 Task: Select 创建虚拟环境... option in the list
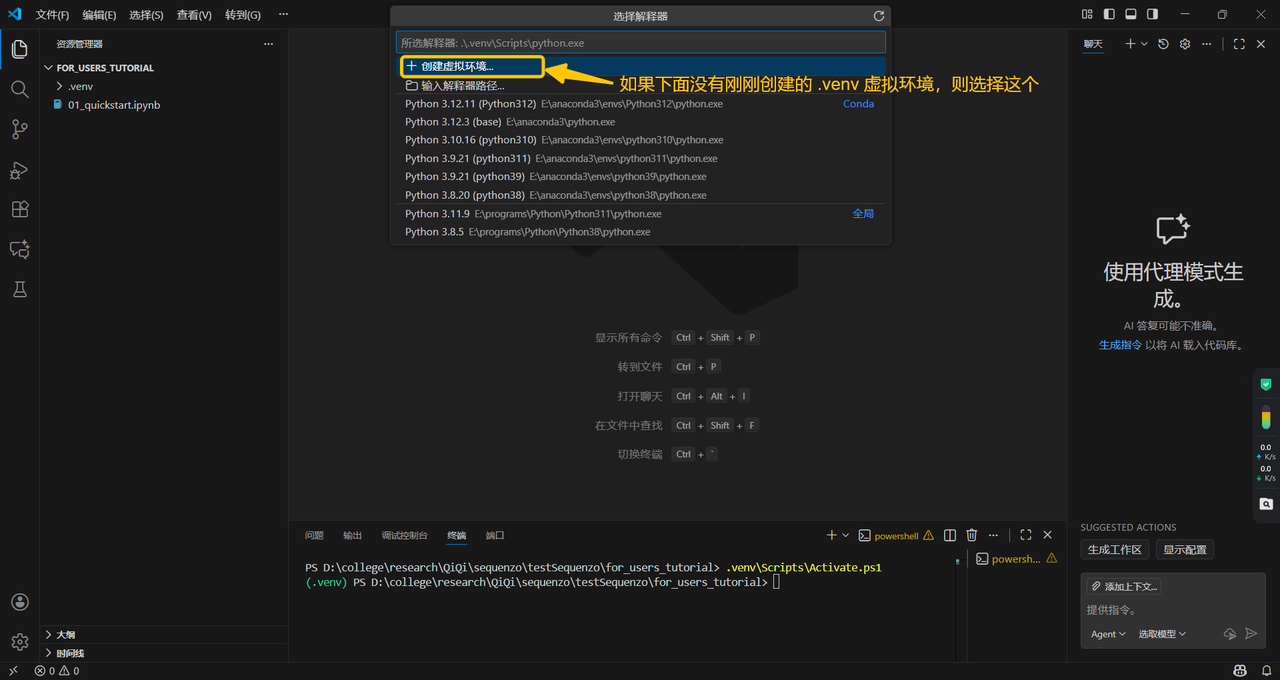pos(457,66)
